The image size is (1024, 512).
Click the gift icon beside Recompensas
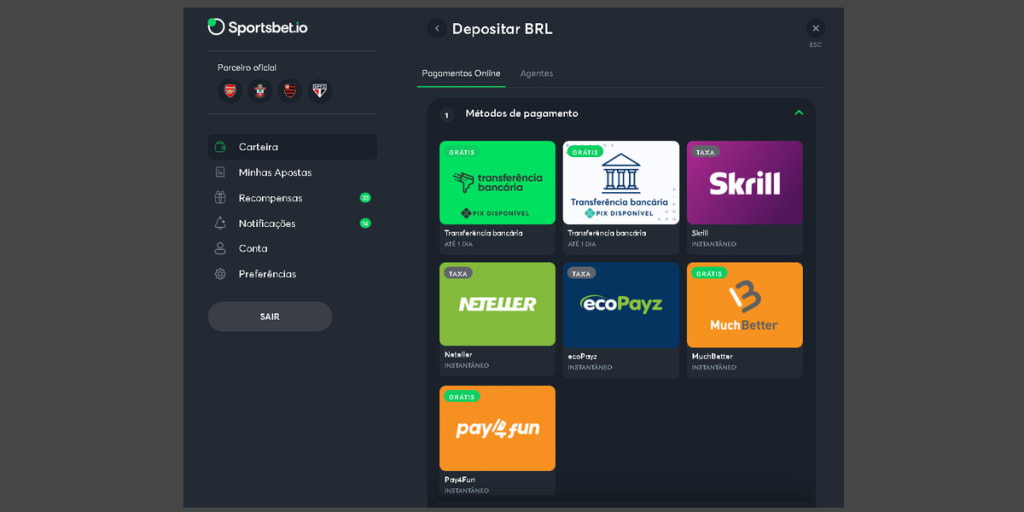click(220, 198)
